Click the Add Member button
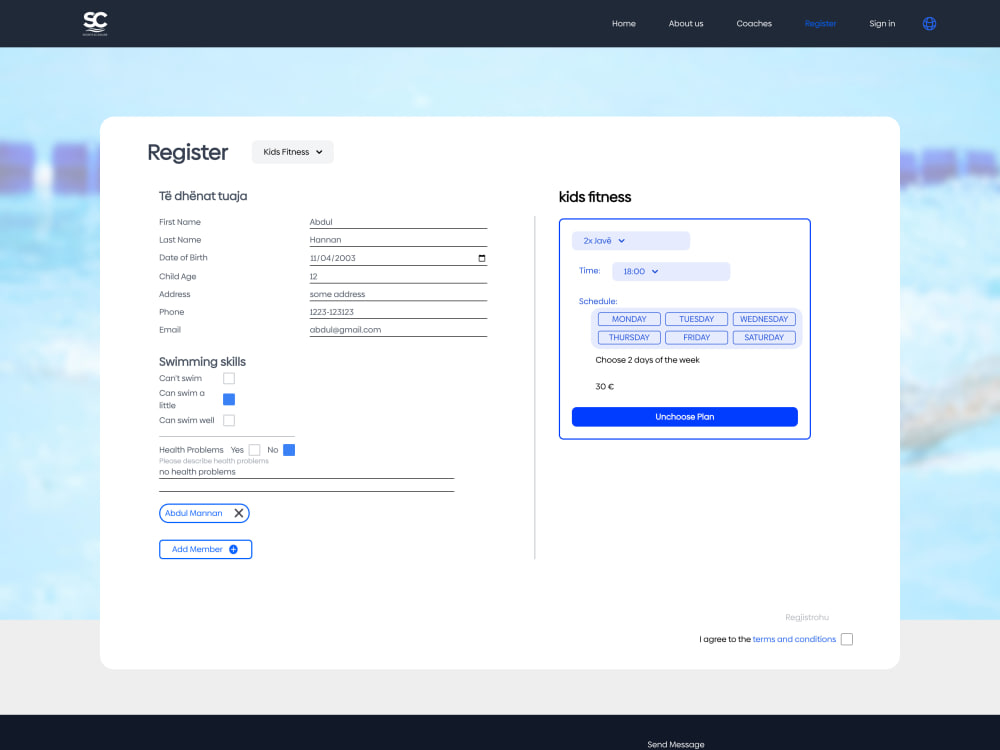 click(x=205, y=549)
